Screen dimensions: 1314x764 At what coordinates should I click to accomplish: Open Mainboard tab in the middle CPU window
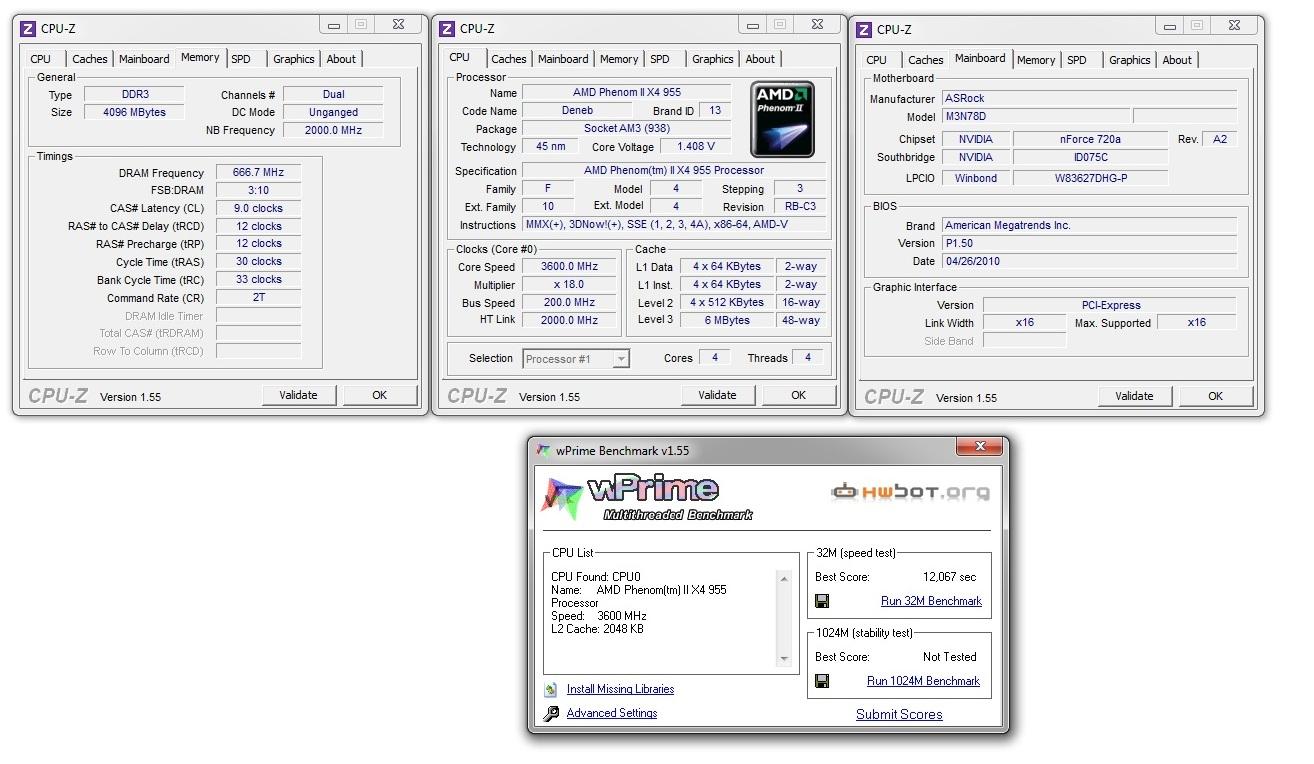coord(564,59)
